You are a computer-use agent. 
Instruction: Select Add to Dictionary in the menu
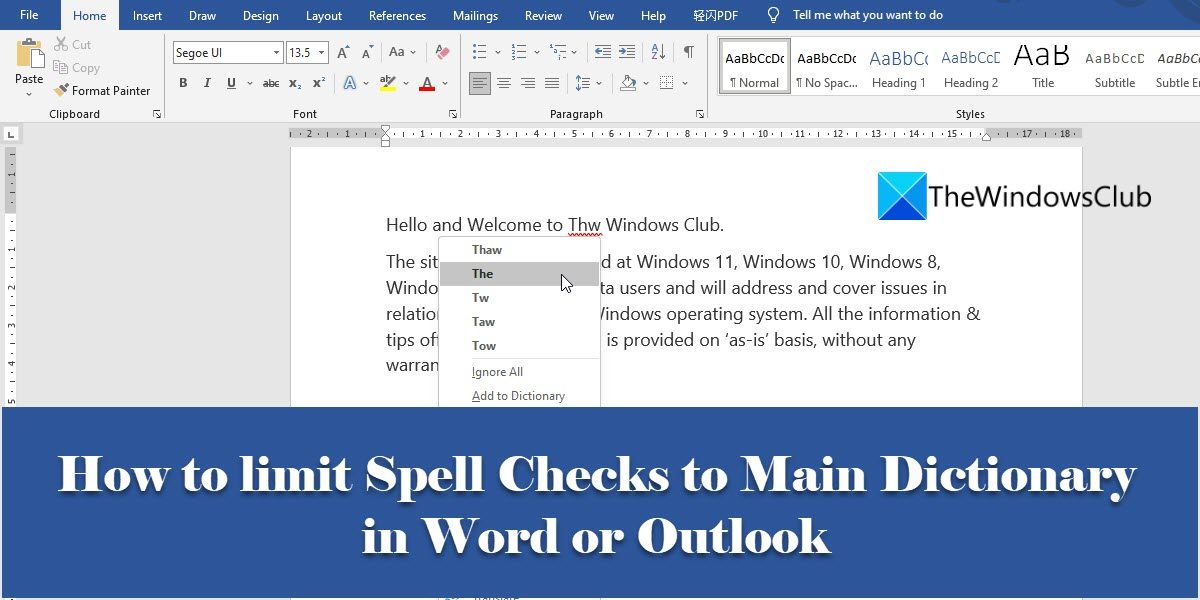click(x=519, y=396)
